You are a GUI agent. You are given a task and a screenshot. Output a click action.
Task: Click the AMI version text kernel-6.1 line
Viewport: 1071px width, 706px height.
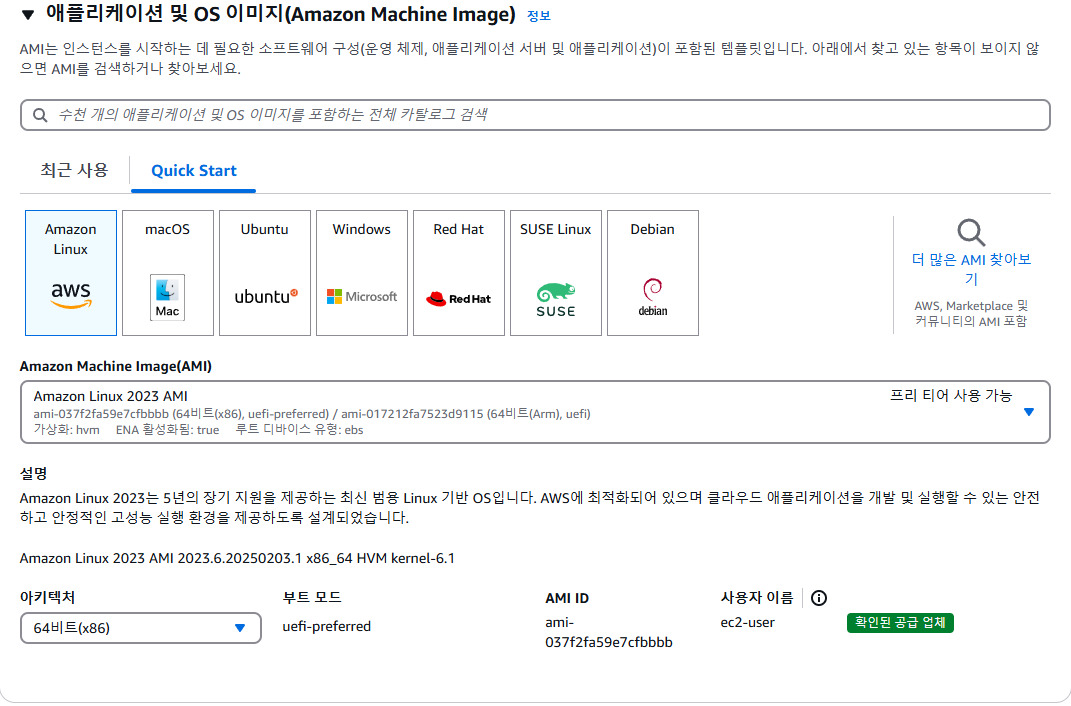click(x=237, y=559)
